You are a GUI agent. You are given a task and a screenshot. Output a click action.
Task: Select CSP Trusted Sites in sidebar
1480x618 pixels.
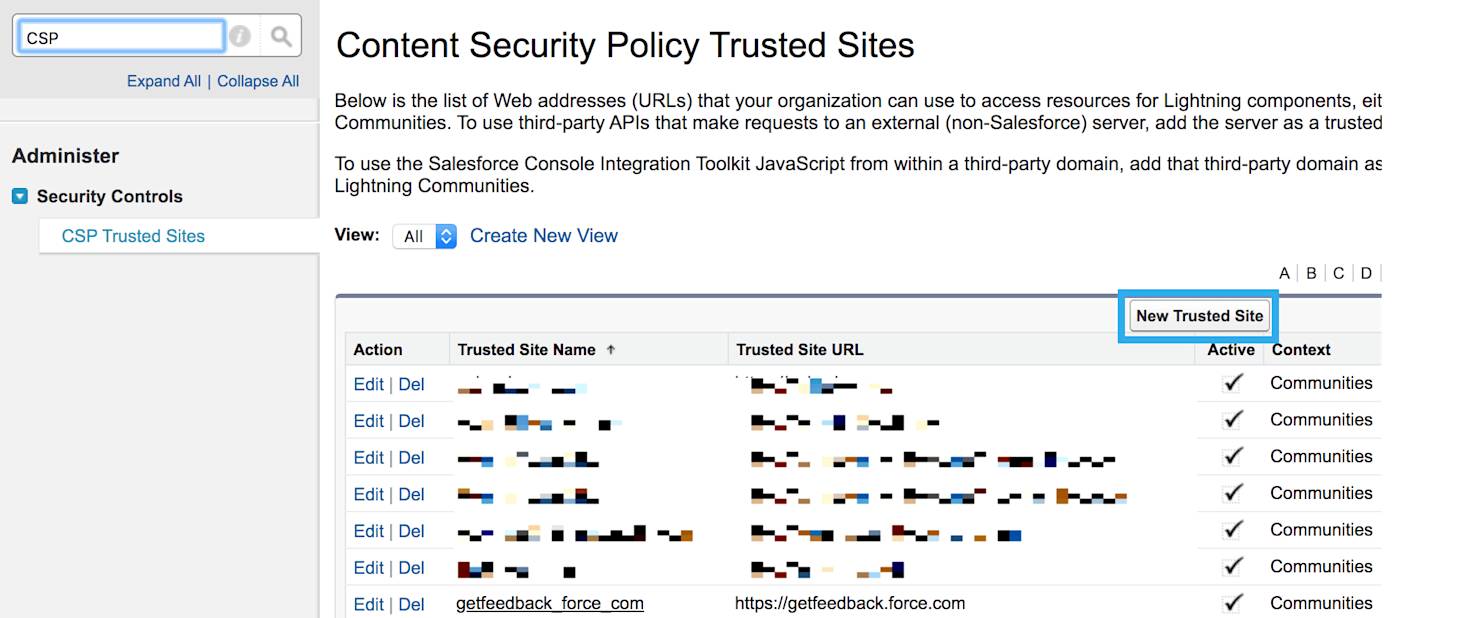click(133, 236)
